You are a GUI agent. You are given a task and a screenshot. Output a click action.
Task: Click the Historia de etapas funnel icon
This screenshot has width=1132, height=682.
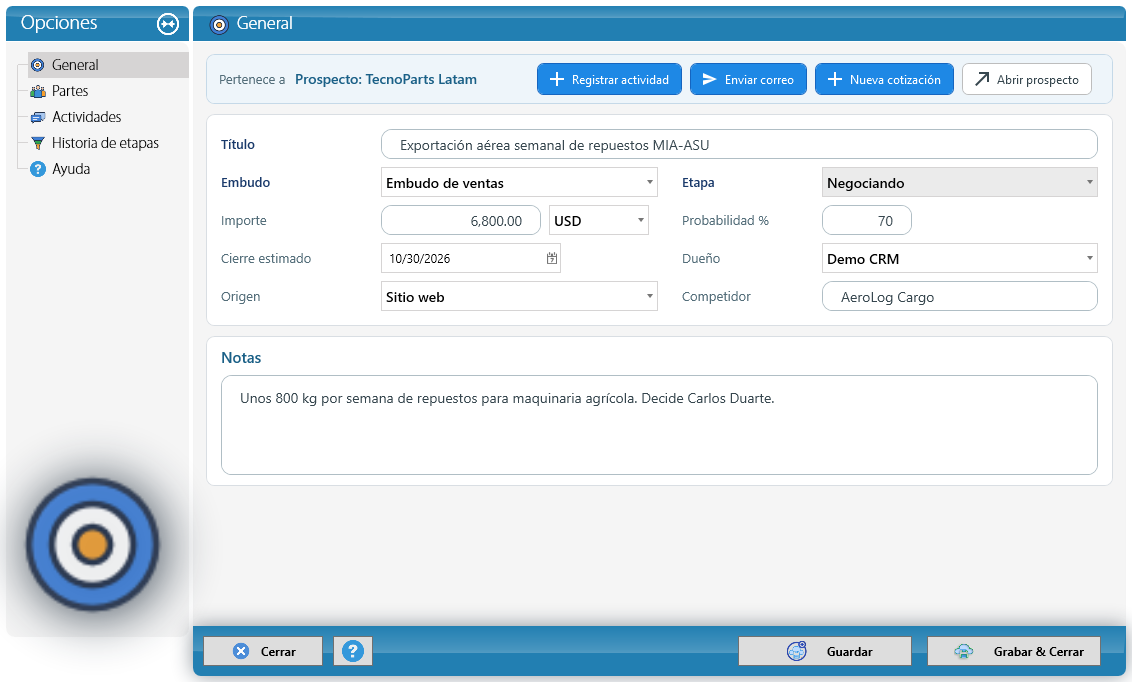[38, 143]
